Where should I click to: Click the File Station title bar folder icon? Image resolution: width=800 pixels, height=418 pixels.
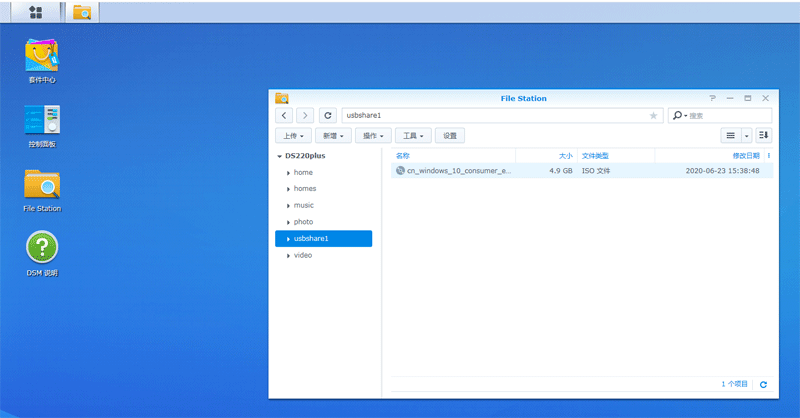point(282,98)
